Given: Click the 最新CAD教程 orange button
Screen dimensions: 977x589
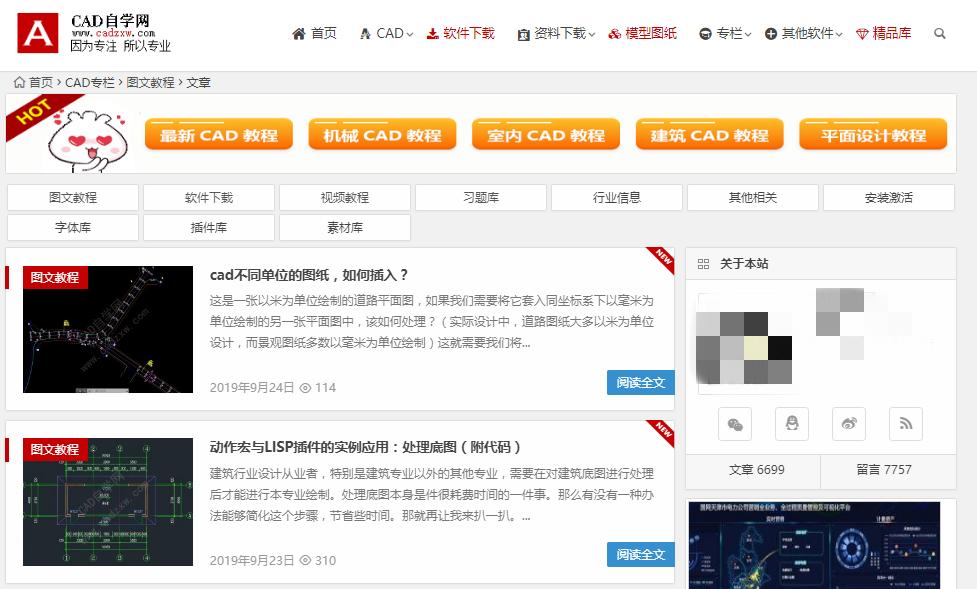Looking at the screenshot, I should tap(217, 133).
